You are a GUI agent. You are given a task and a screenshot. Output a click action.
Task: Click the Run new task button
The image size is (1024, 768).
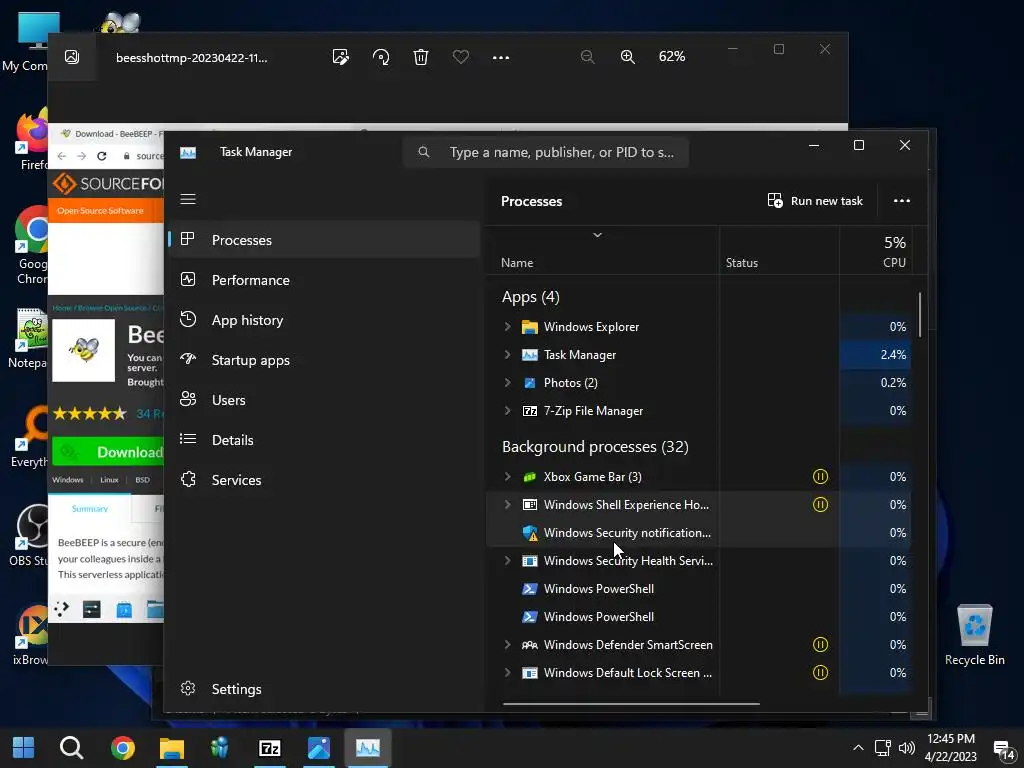click(815, 200)
